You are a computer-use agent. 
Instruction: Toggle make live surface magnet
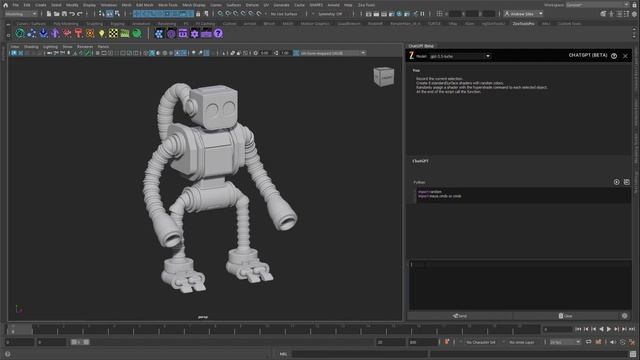tap(259, 14)
